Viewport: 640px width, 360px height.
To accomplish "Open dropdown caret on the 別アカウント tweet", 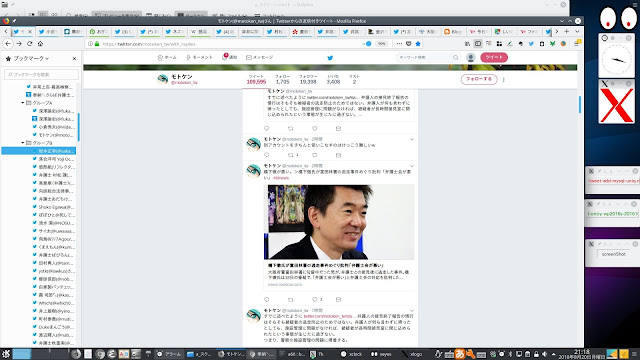I will pyautogui.click(x=412, y=140).
